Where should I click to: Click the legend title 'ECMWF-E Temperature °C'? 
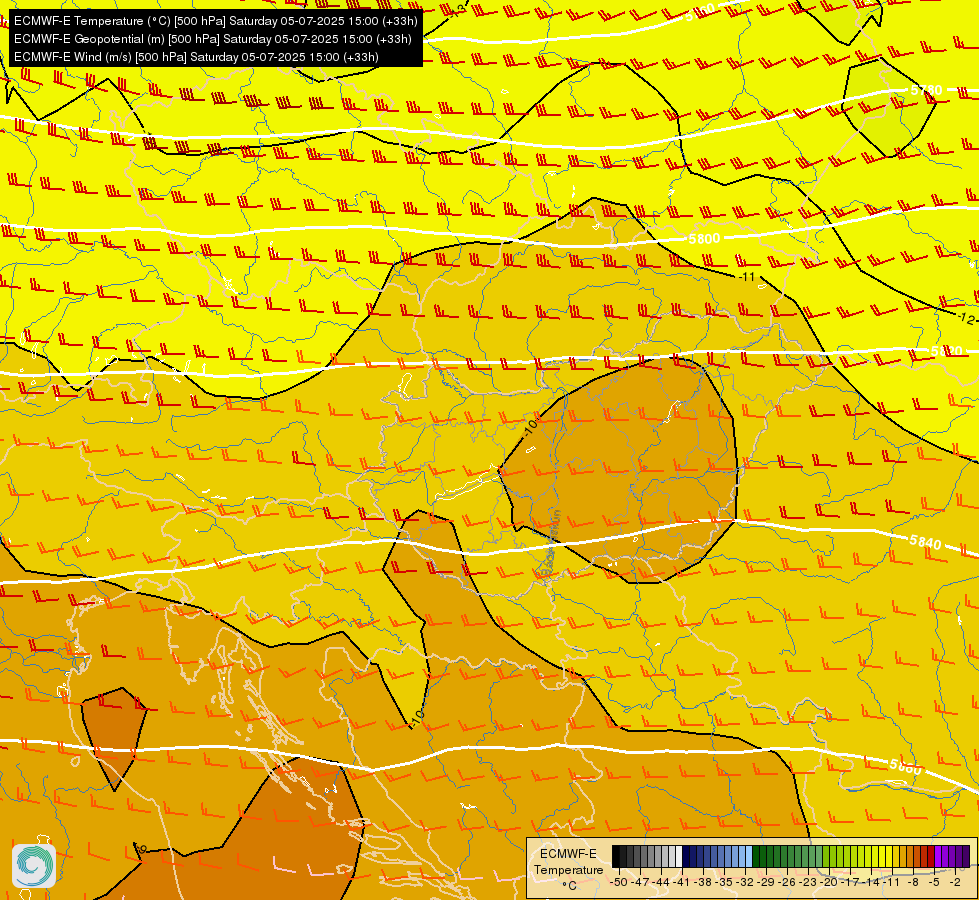click(x=569, y=869)
